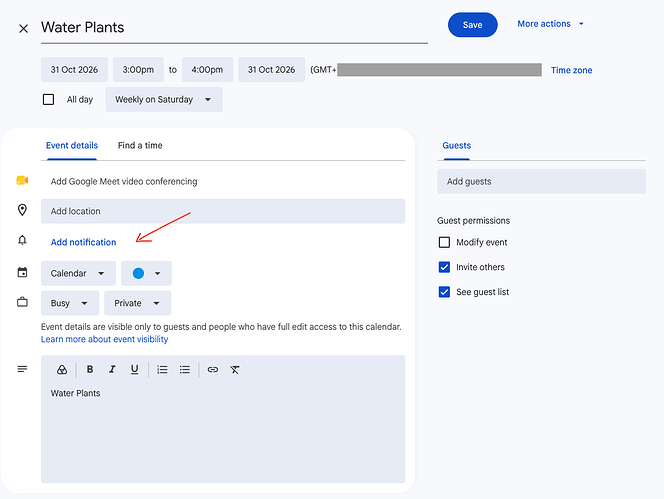Click the location pin icon
Viewport: 664px width, 499px height.
coord(22,210)
